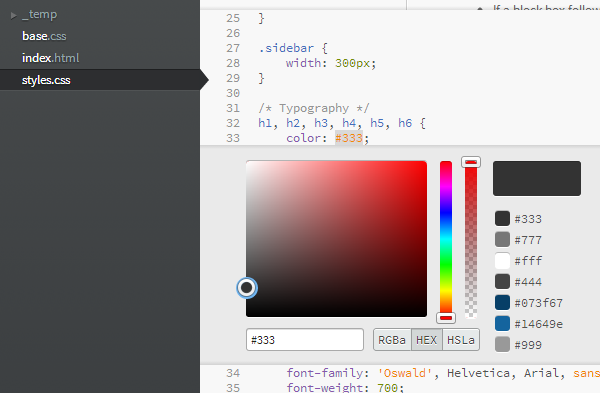The width and height of the screenshot is (600, 393).
Task: Click the hue slider handle at bottom
Action: click(446, 318)
